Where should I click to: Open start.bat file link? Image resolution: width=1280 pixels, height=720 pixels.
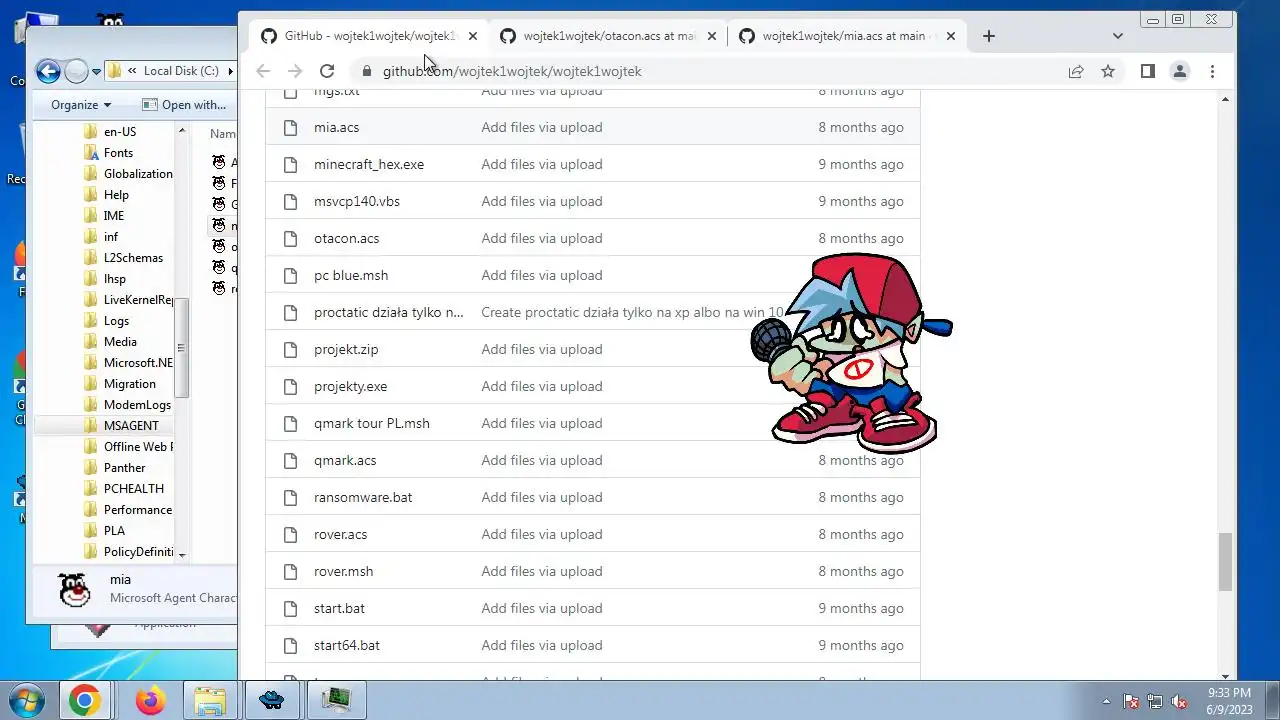click(339, 608)
